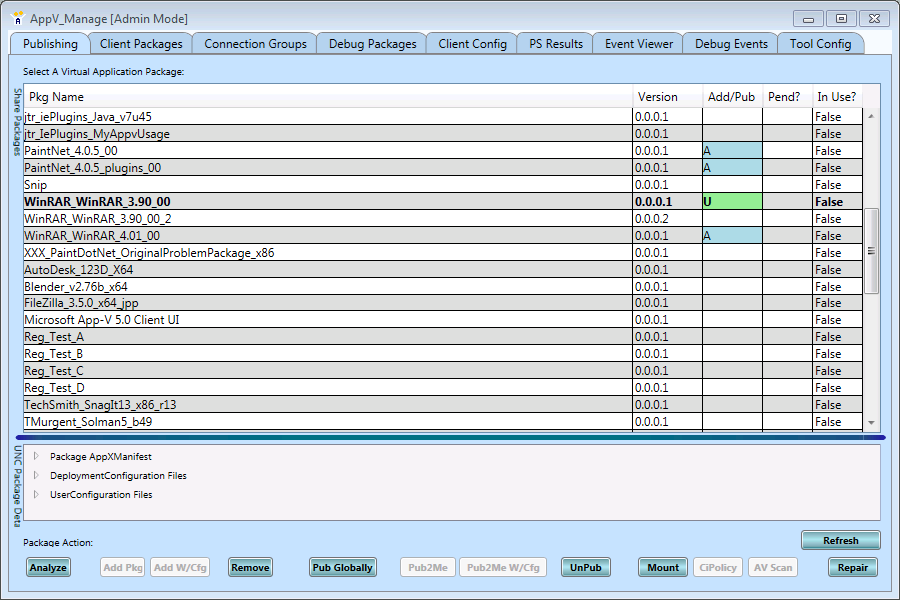
Task: Sort by the Pkg Name column header
Action: tap(327, 97)
